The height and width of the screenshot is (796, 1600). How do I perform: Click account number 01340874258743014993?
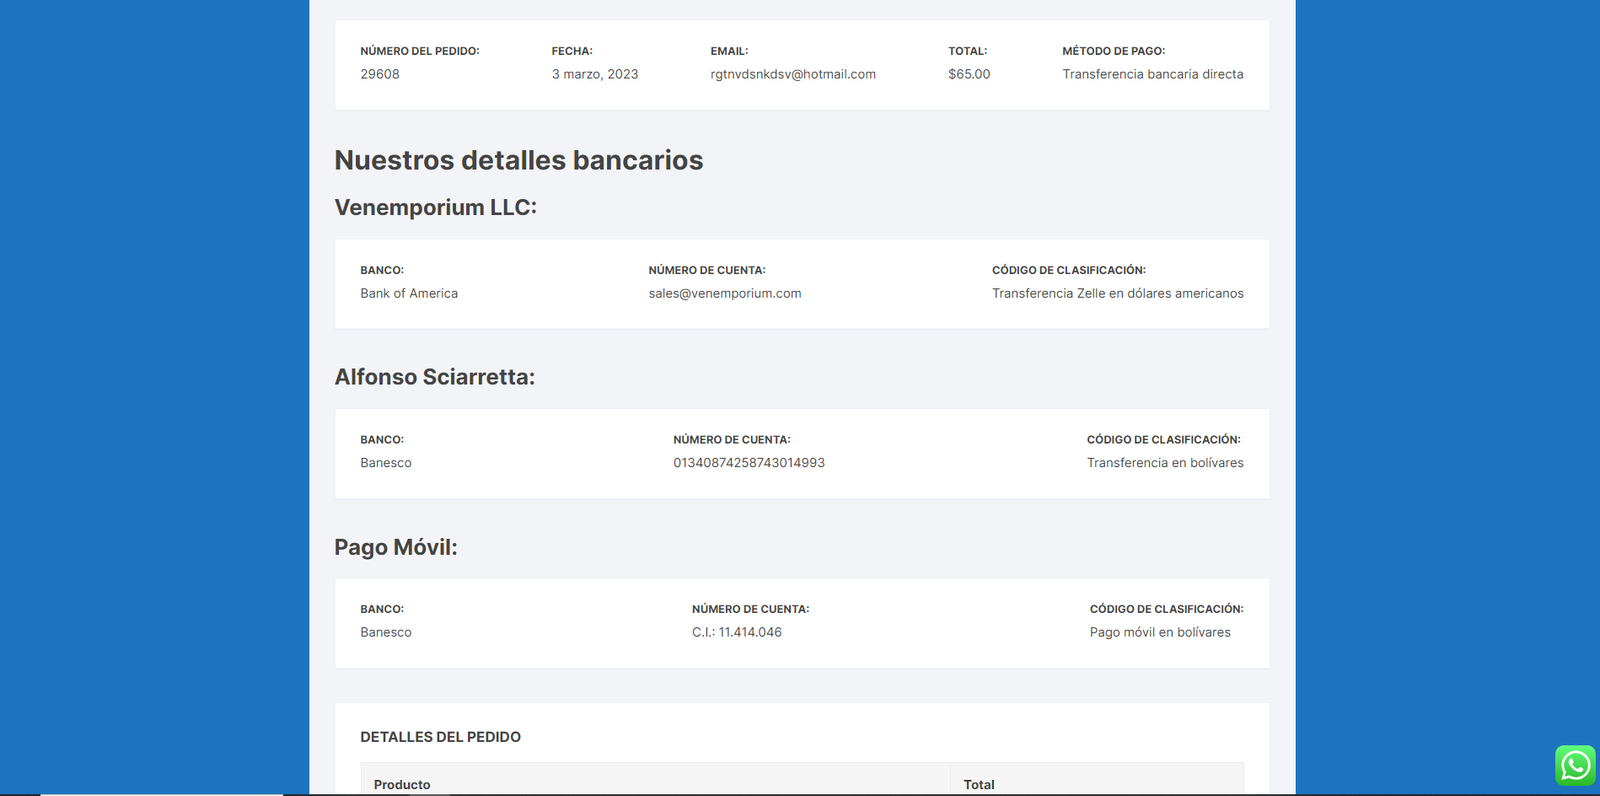pyautogui.click(x=749, y=463)
